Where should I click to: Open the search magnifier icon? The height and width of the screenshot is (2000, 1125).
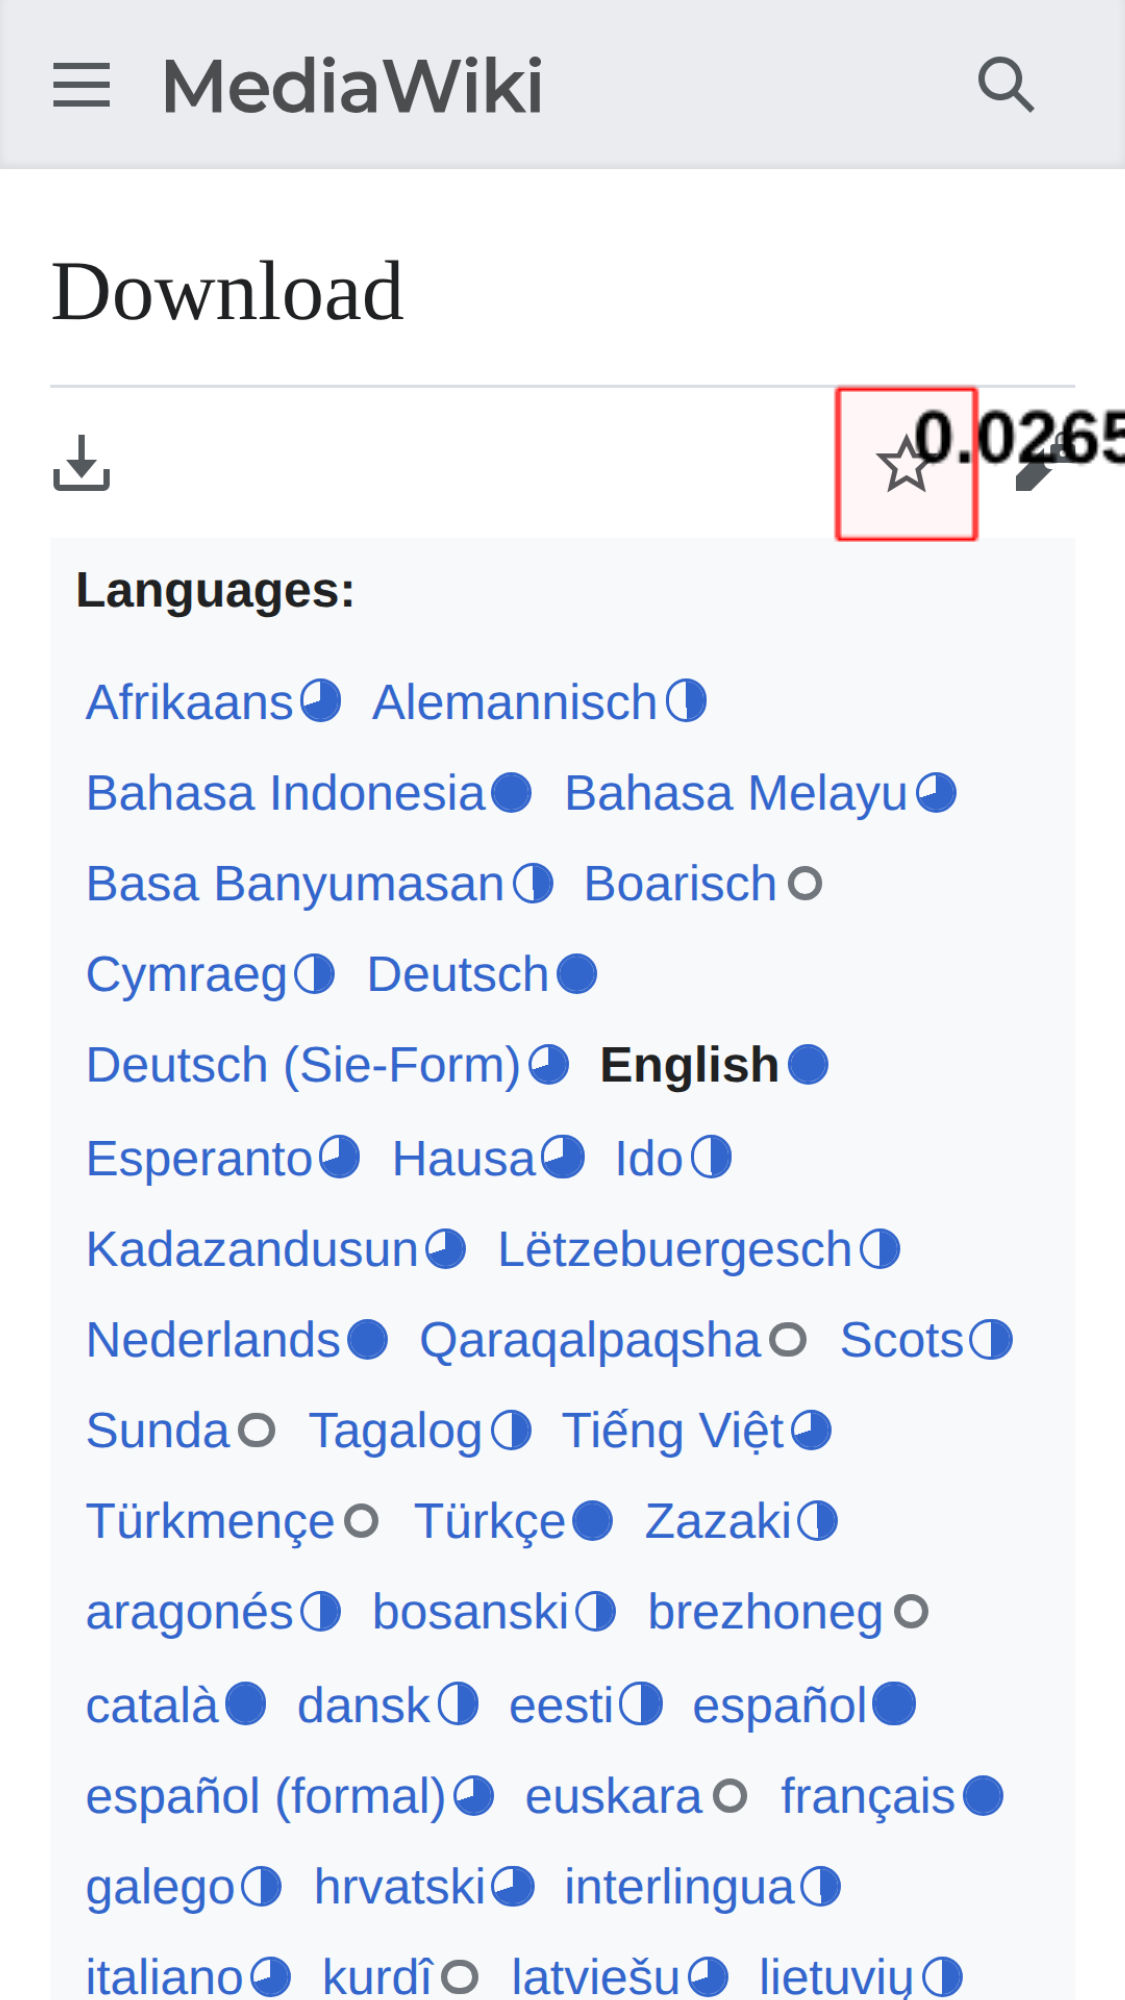pos(1005,85)
